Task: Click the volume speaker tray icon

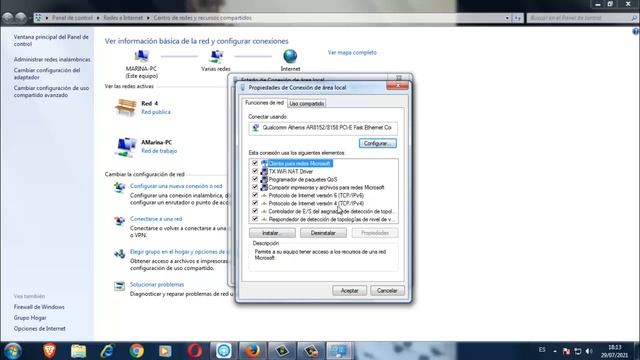Action: click(x=589, y=351)
